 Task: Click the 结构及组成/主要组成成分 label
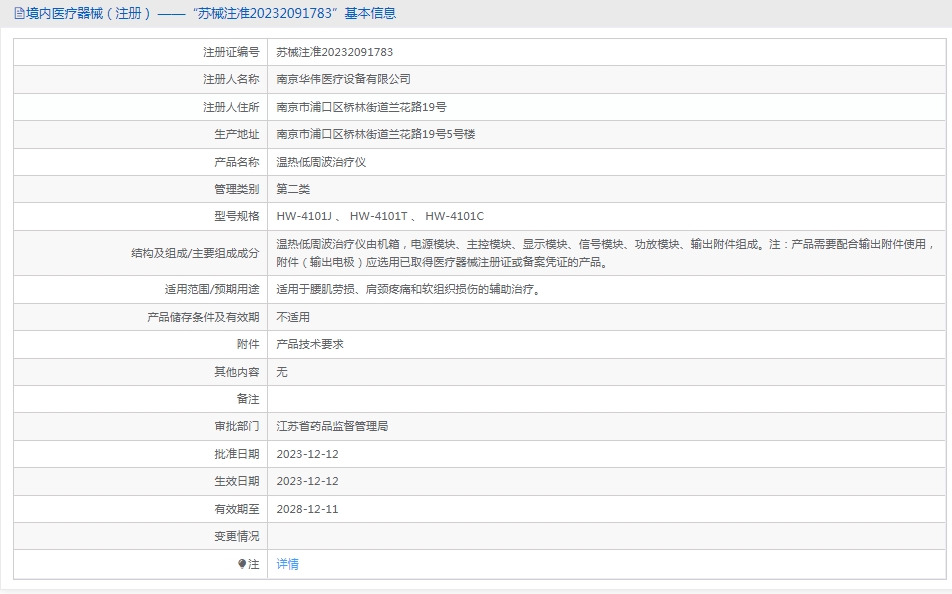click(x=196, y=253)
